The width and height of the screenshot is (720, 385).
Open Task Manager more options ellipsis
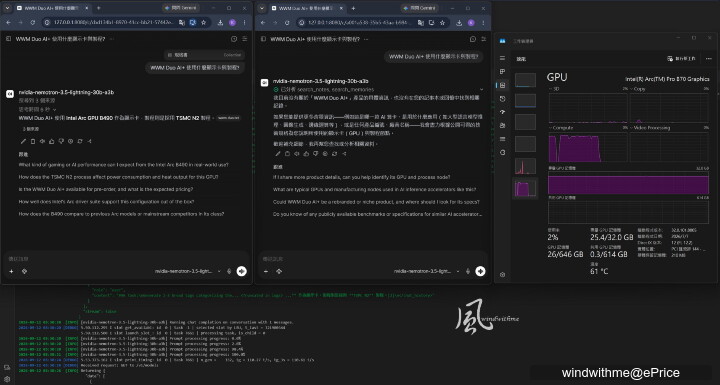click(709, 59)
